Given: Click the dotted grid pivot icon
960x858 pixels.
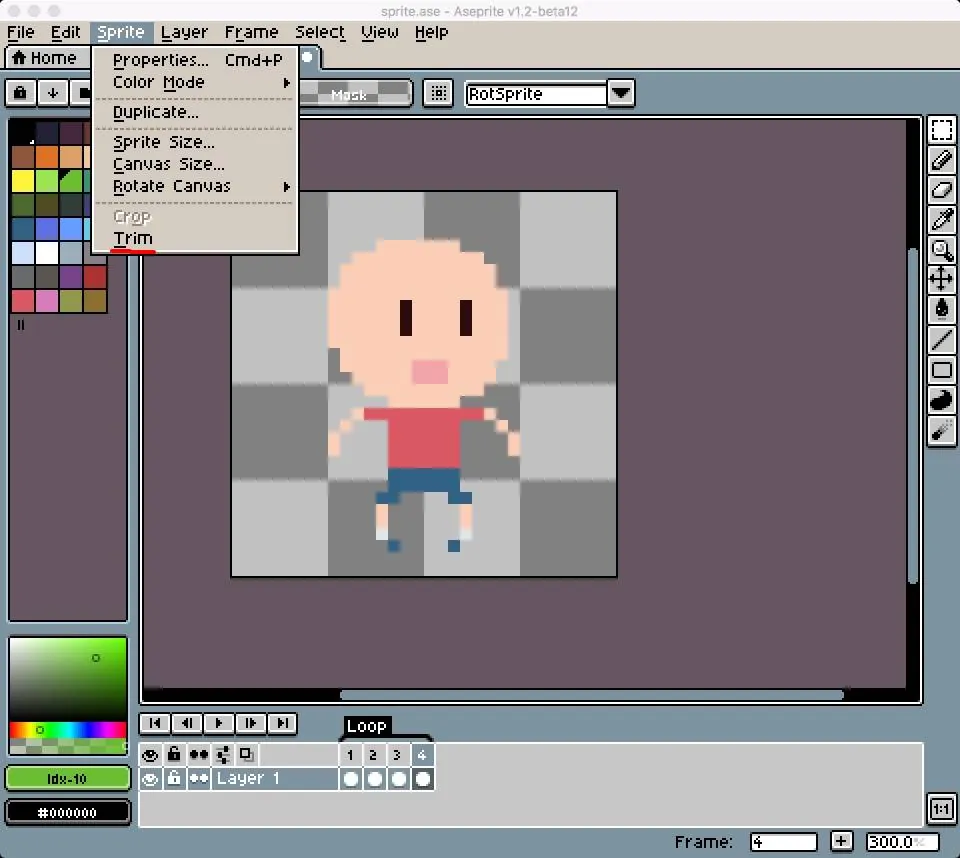Looking at the screenshot, I should (438, 93).
